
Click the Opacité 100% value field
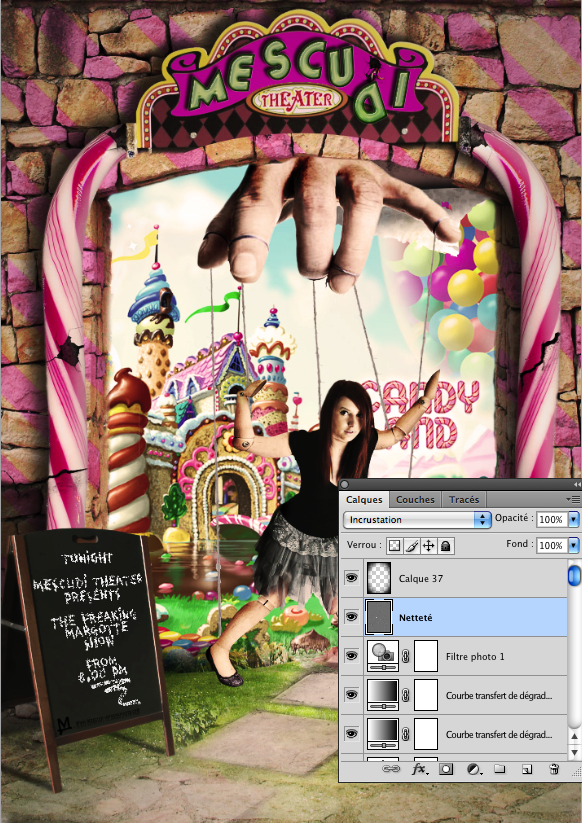(x=553, y=519)
